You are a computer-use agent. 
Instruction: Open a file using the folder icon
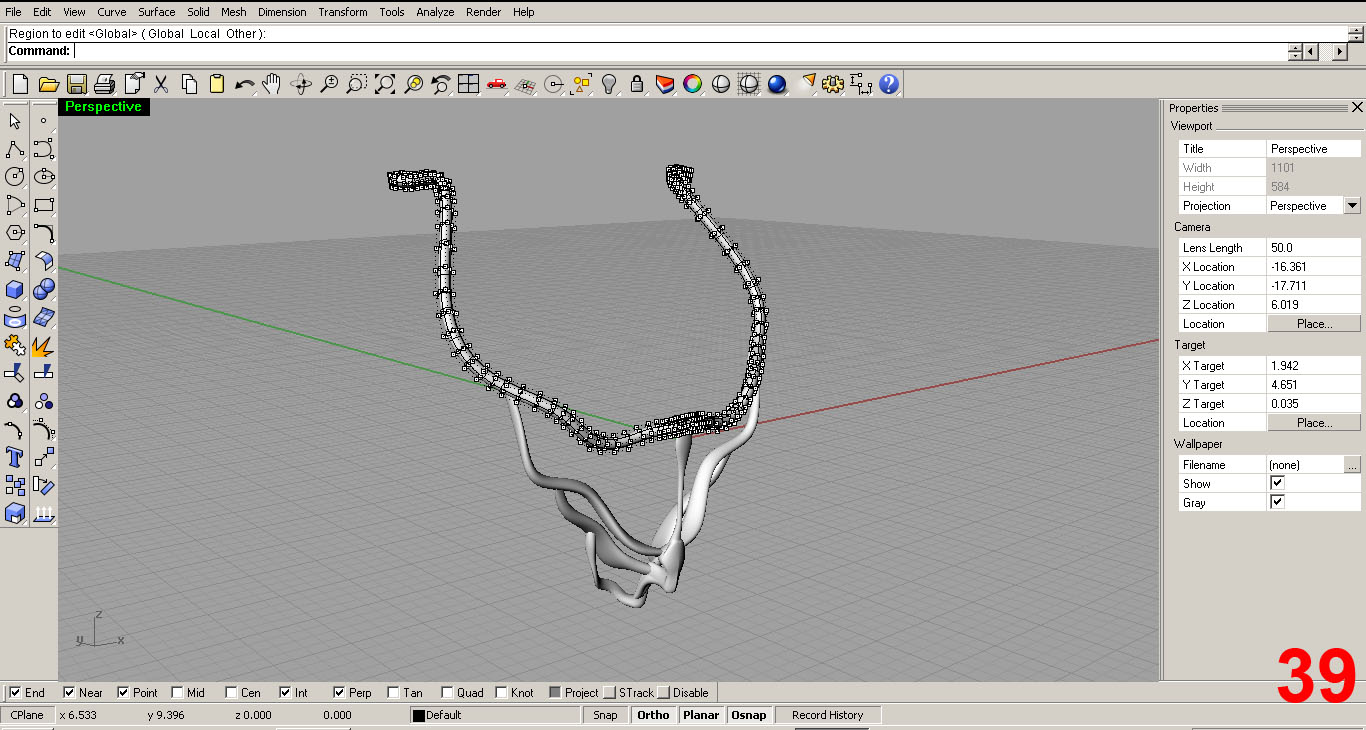coord(48,84)
